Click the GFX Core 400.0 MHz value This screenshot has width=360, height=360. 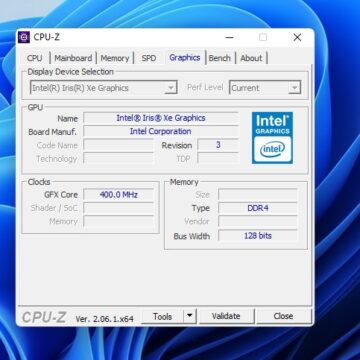[x=118, y=195]
